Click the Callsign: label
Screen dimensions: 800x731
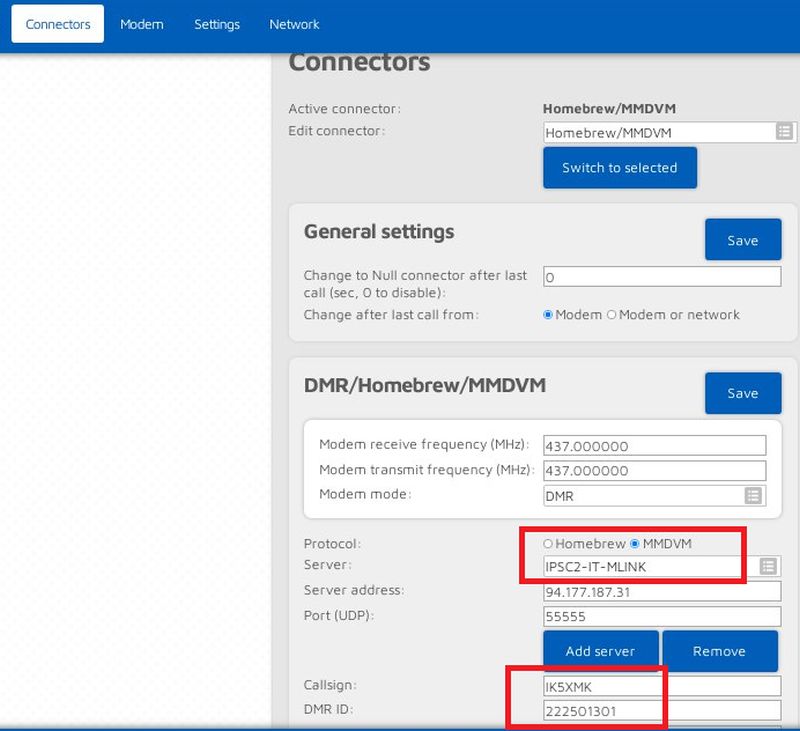330,685
